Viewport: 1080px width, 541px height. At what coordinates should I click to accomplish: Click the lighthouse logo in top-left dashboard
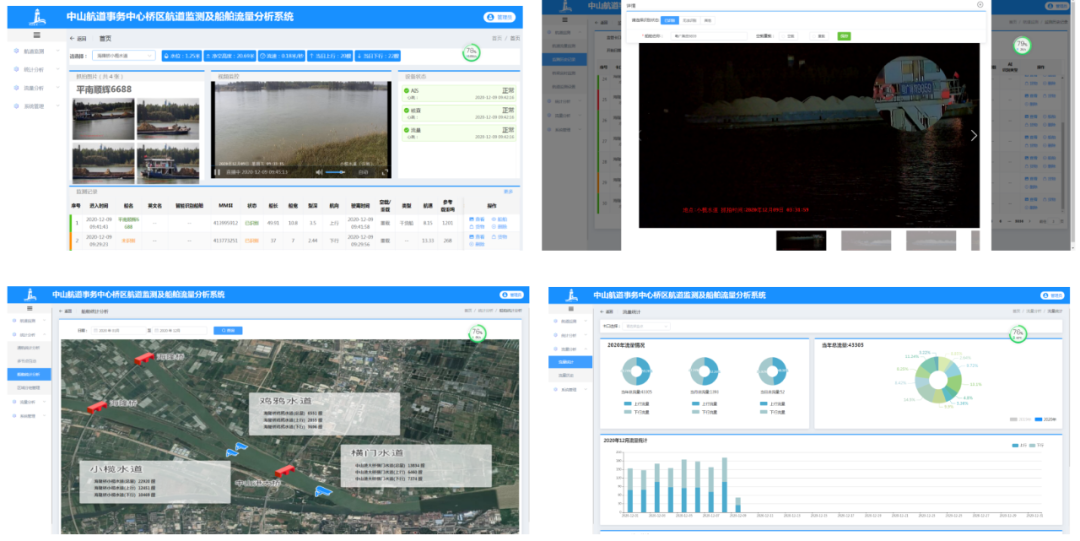point(36,16)
